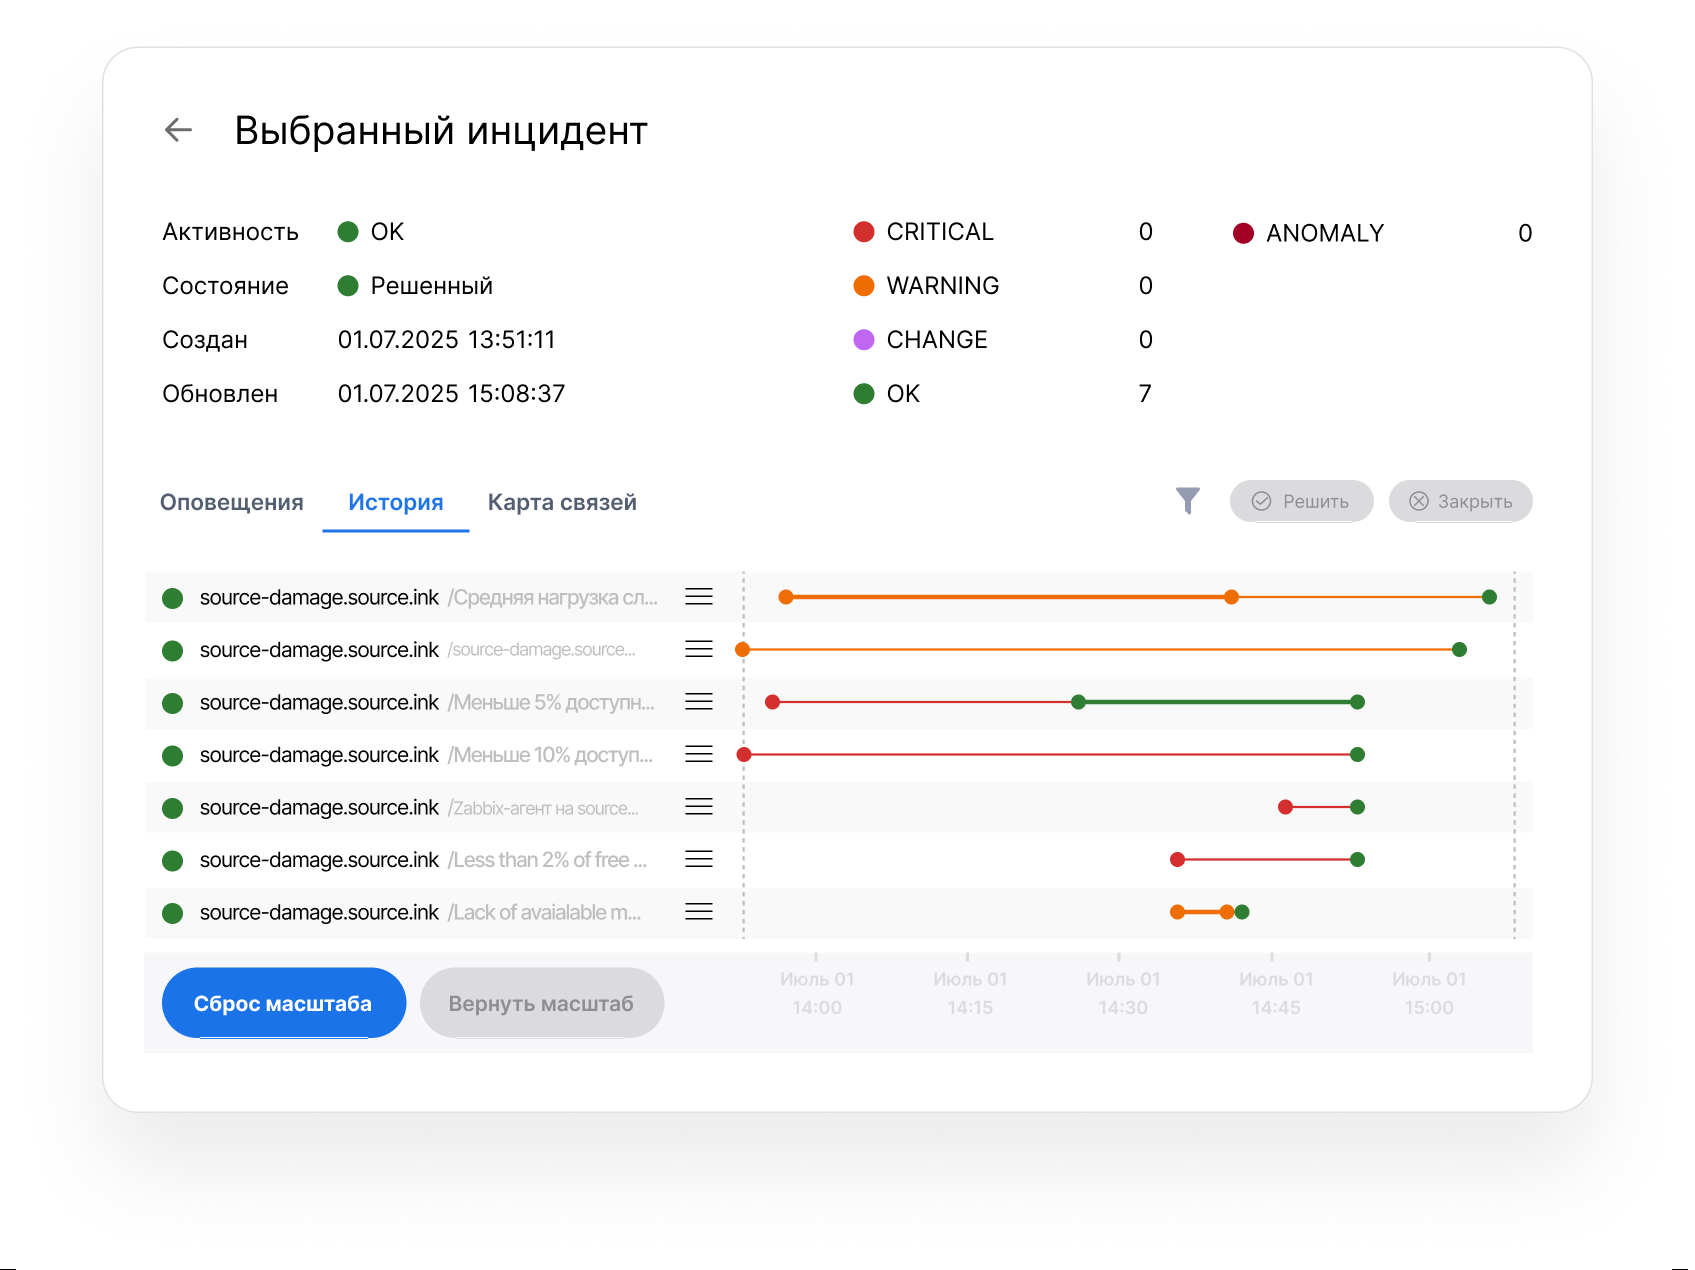Image resolution: width=1695 pixels, height=1270 pixels.
Task: Open the filter funnel icon
Action: click(1187, 501)
